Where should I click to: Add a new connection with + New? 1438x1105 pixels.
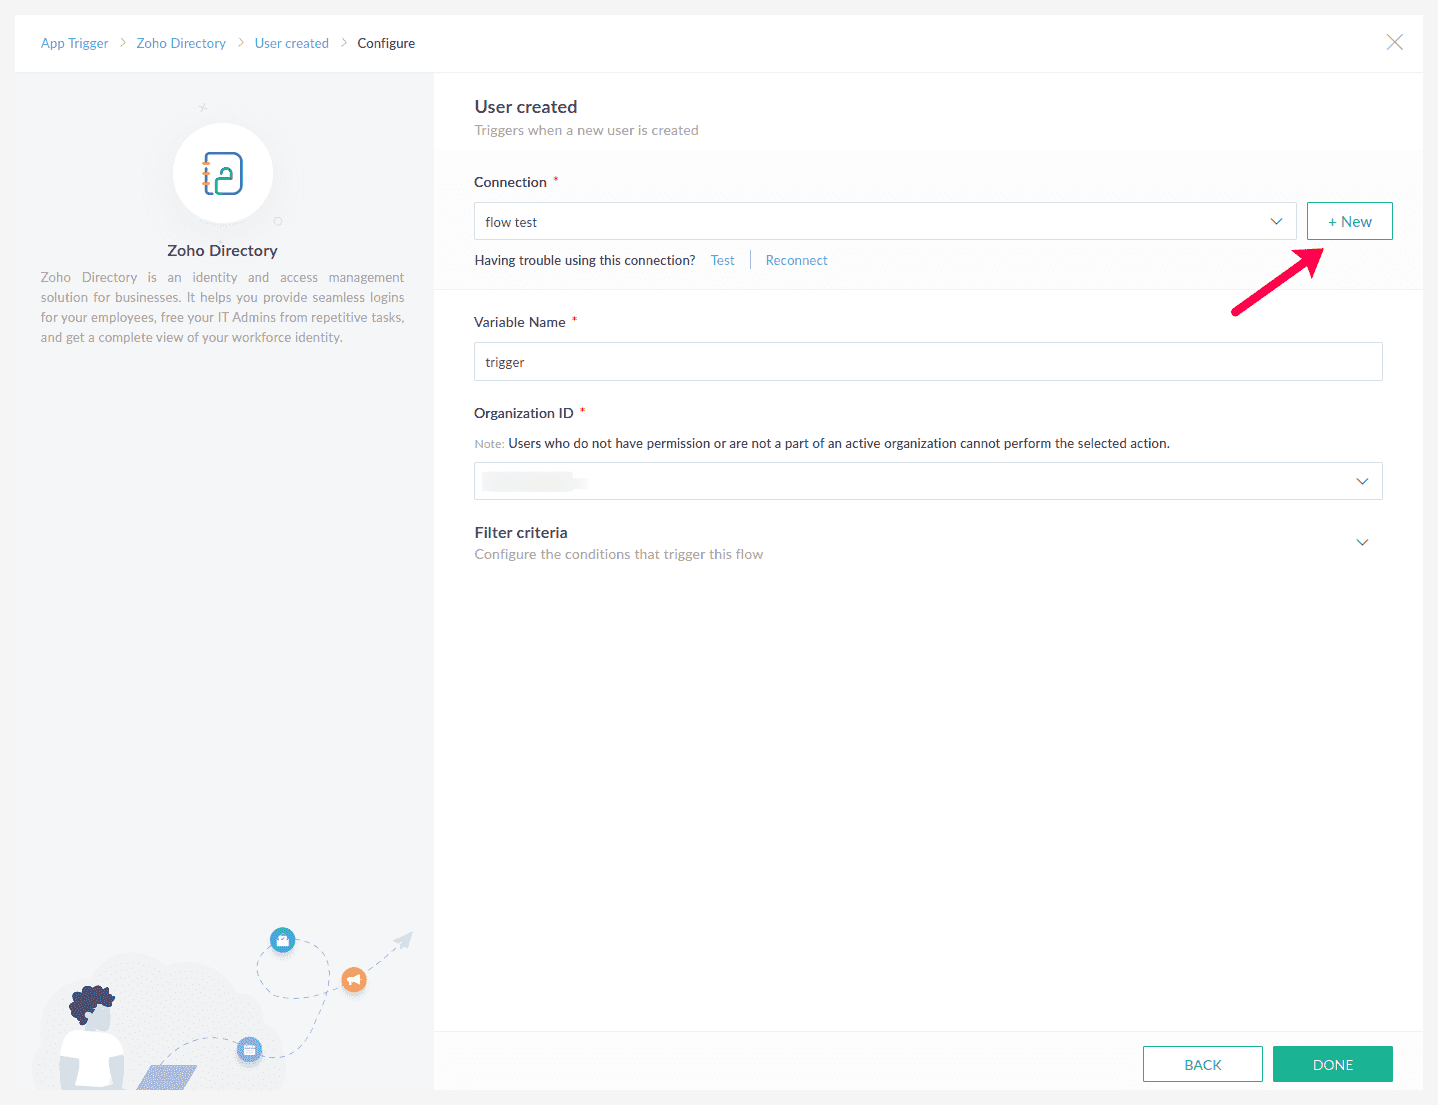click(1350, 221)
